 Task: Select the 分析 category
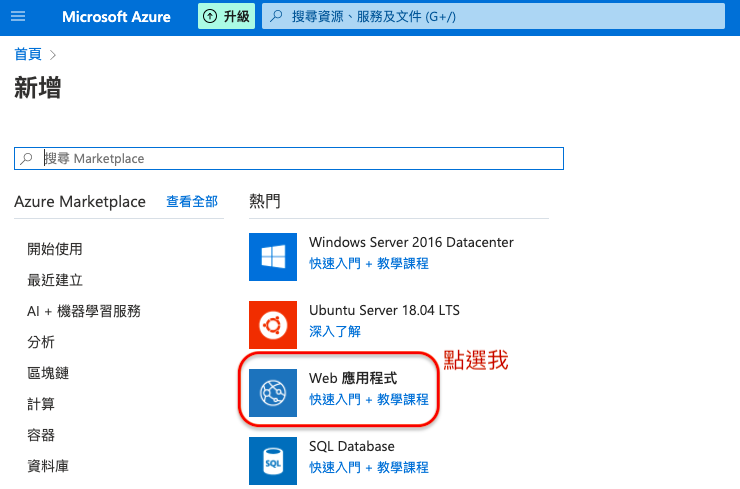point(41,342)
